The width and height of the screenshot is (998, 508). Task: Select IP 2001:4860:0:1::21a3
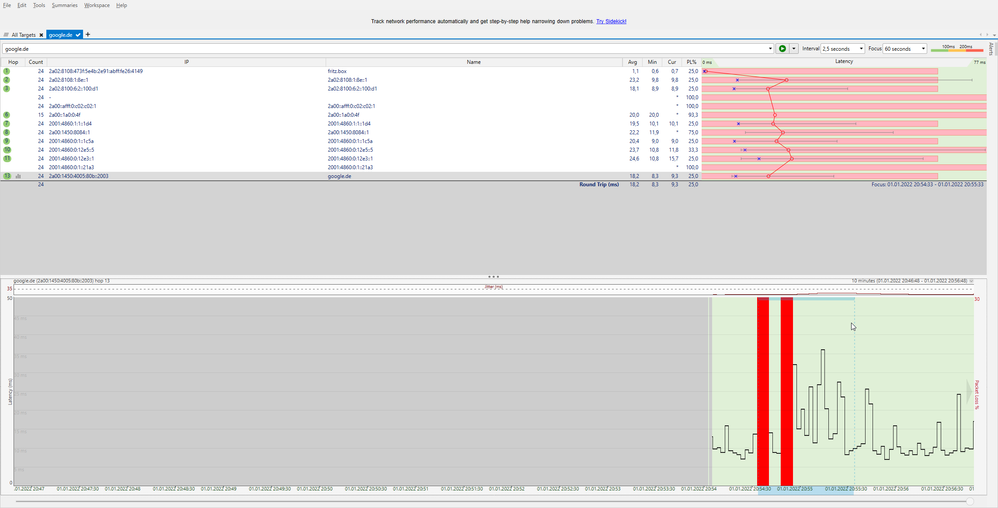point(71,167)
